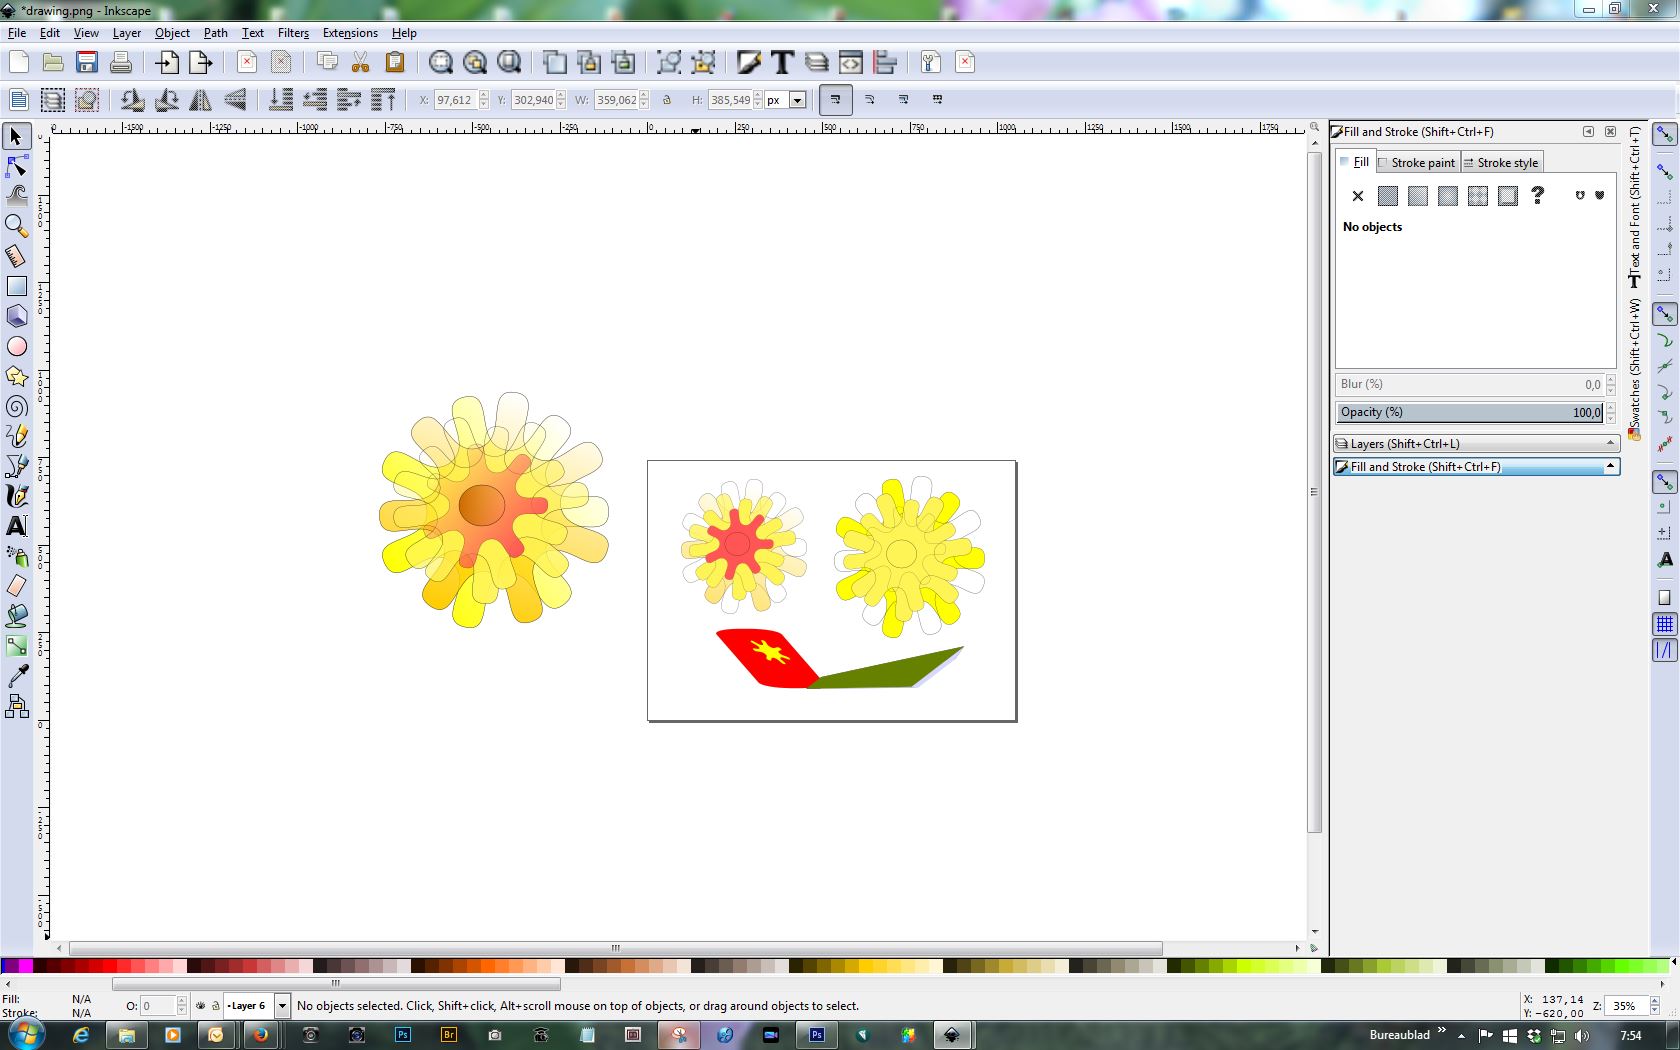The height and width of the screenshot is (1050, 1680).
Task: Set fill to flat color
Action: [x=1388, y=196]
